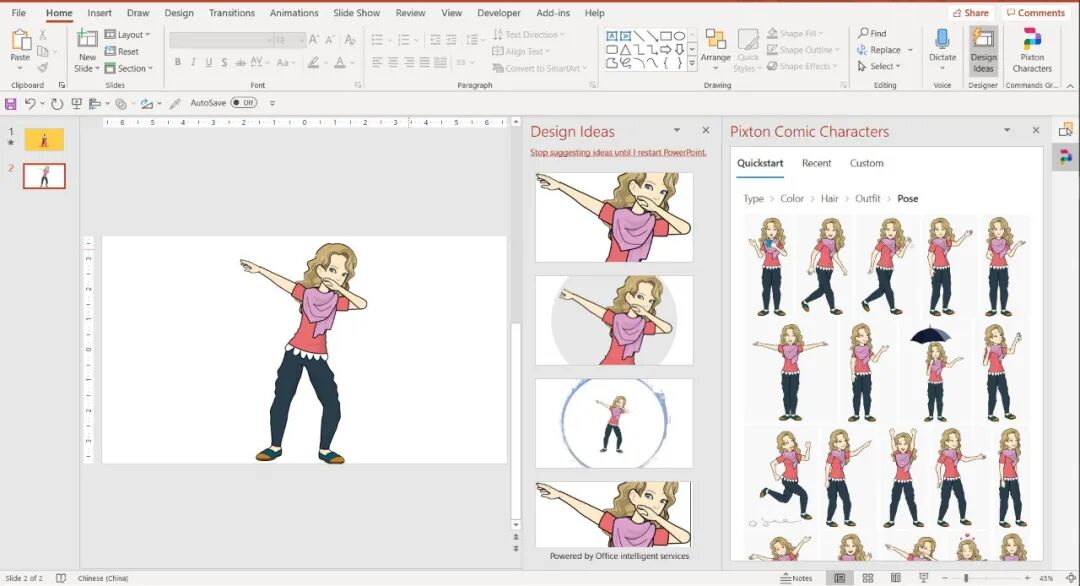Click the Reset slide button
This screenshot has width=1080, height=586.
click(122, 52)
